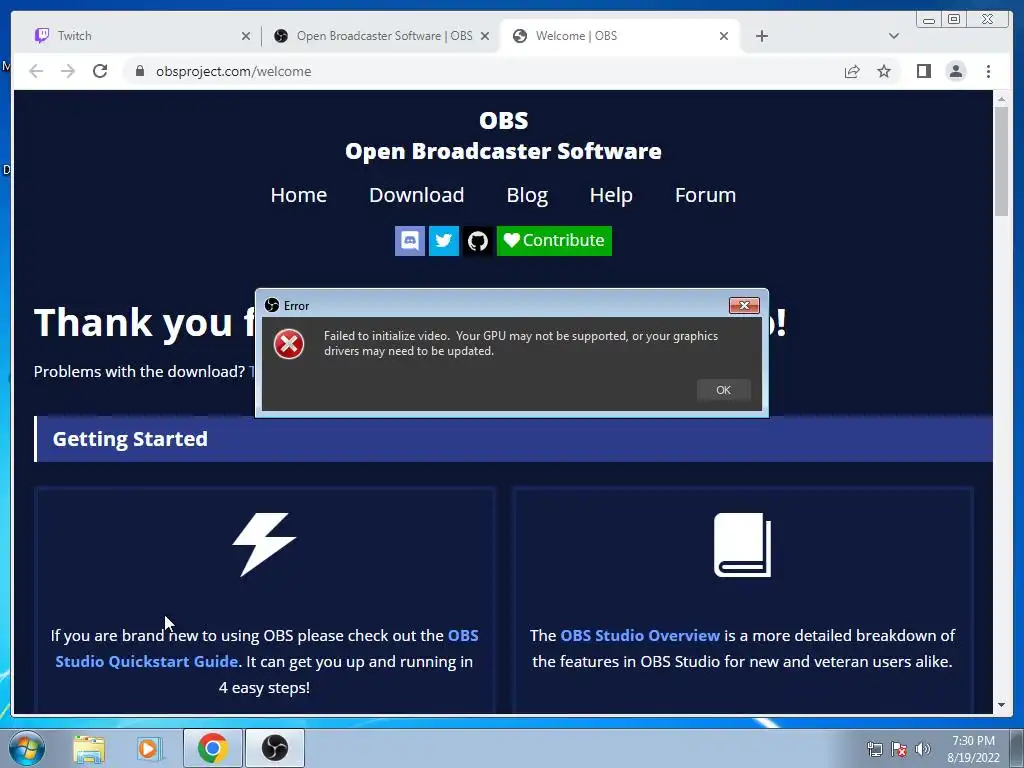Click the Chrome taskbar icon

click(212, 748)
